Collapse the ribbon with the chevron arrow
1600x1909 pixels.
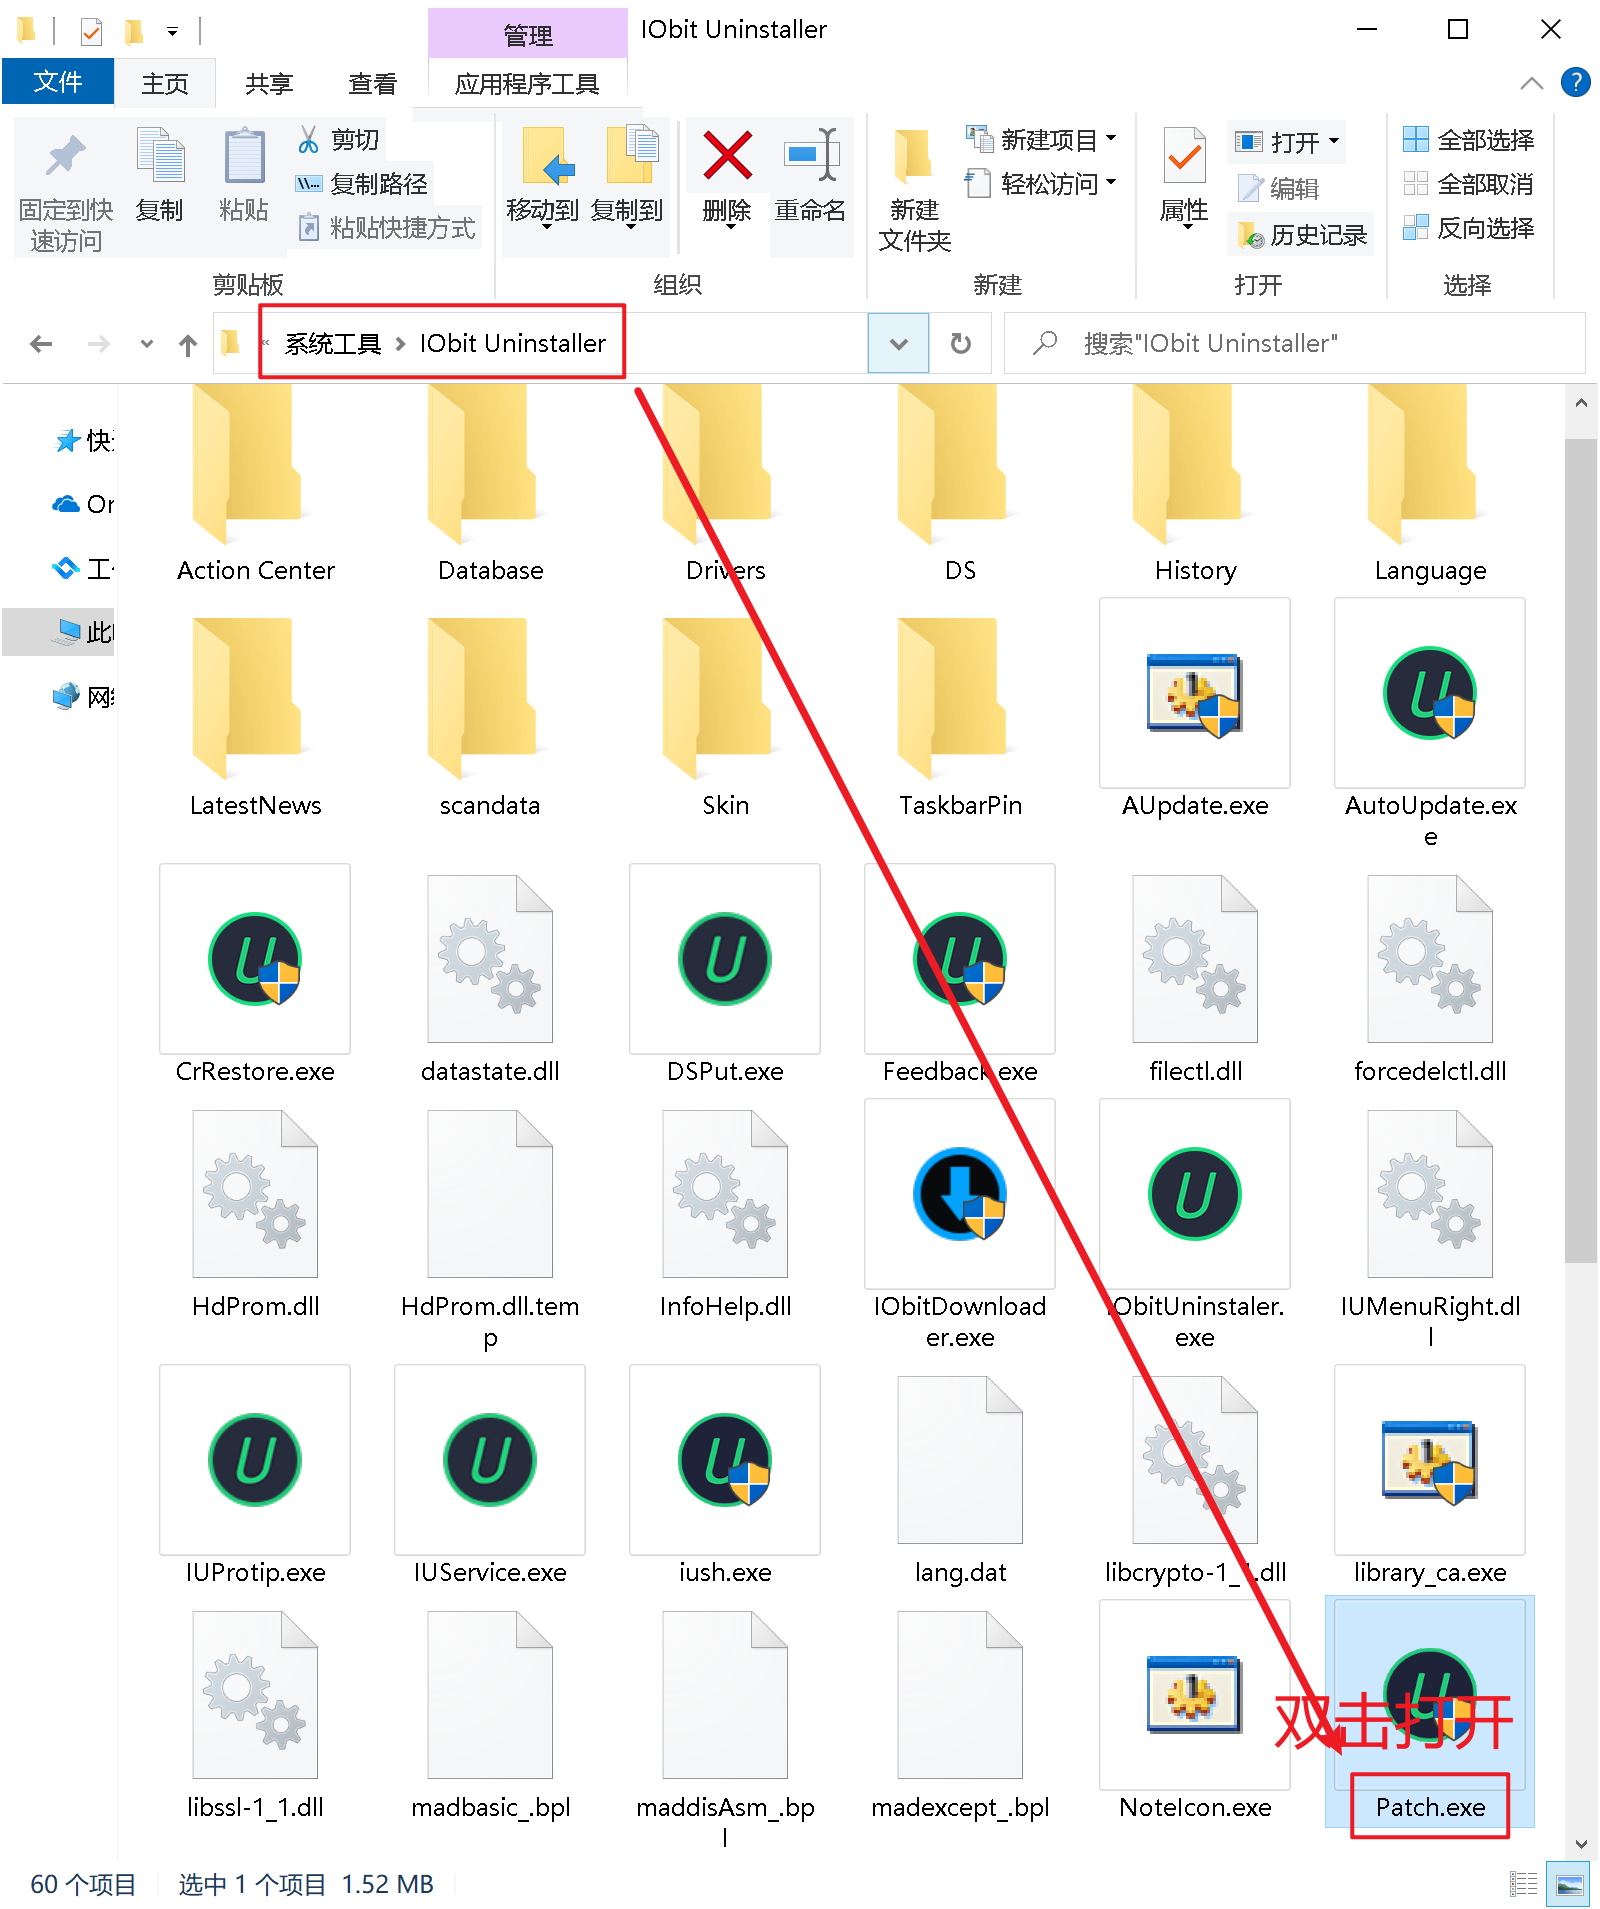click(1531, 83)
